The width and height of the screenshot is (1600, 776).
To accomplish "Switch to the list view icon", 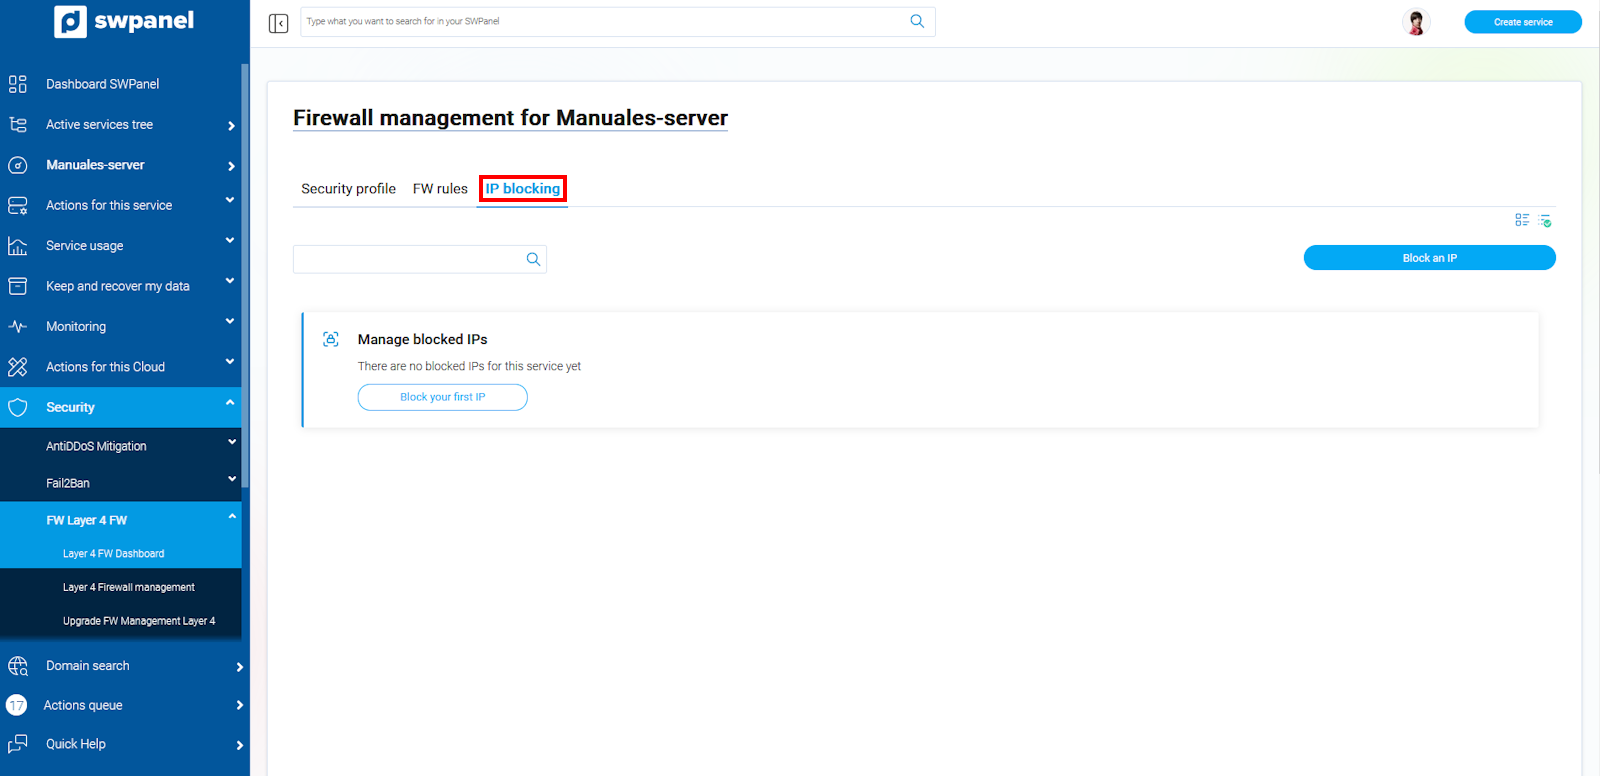I will [1545, 220].
